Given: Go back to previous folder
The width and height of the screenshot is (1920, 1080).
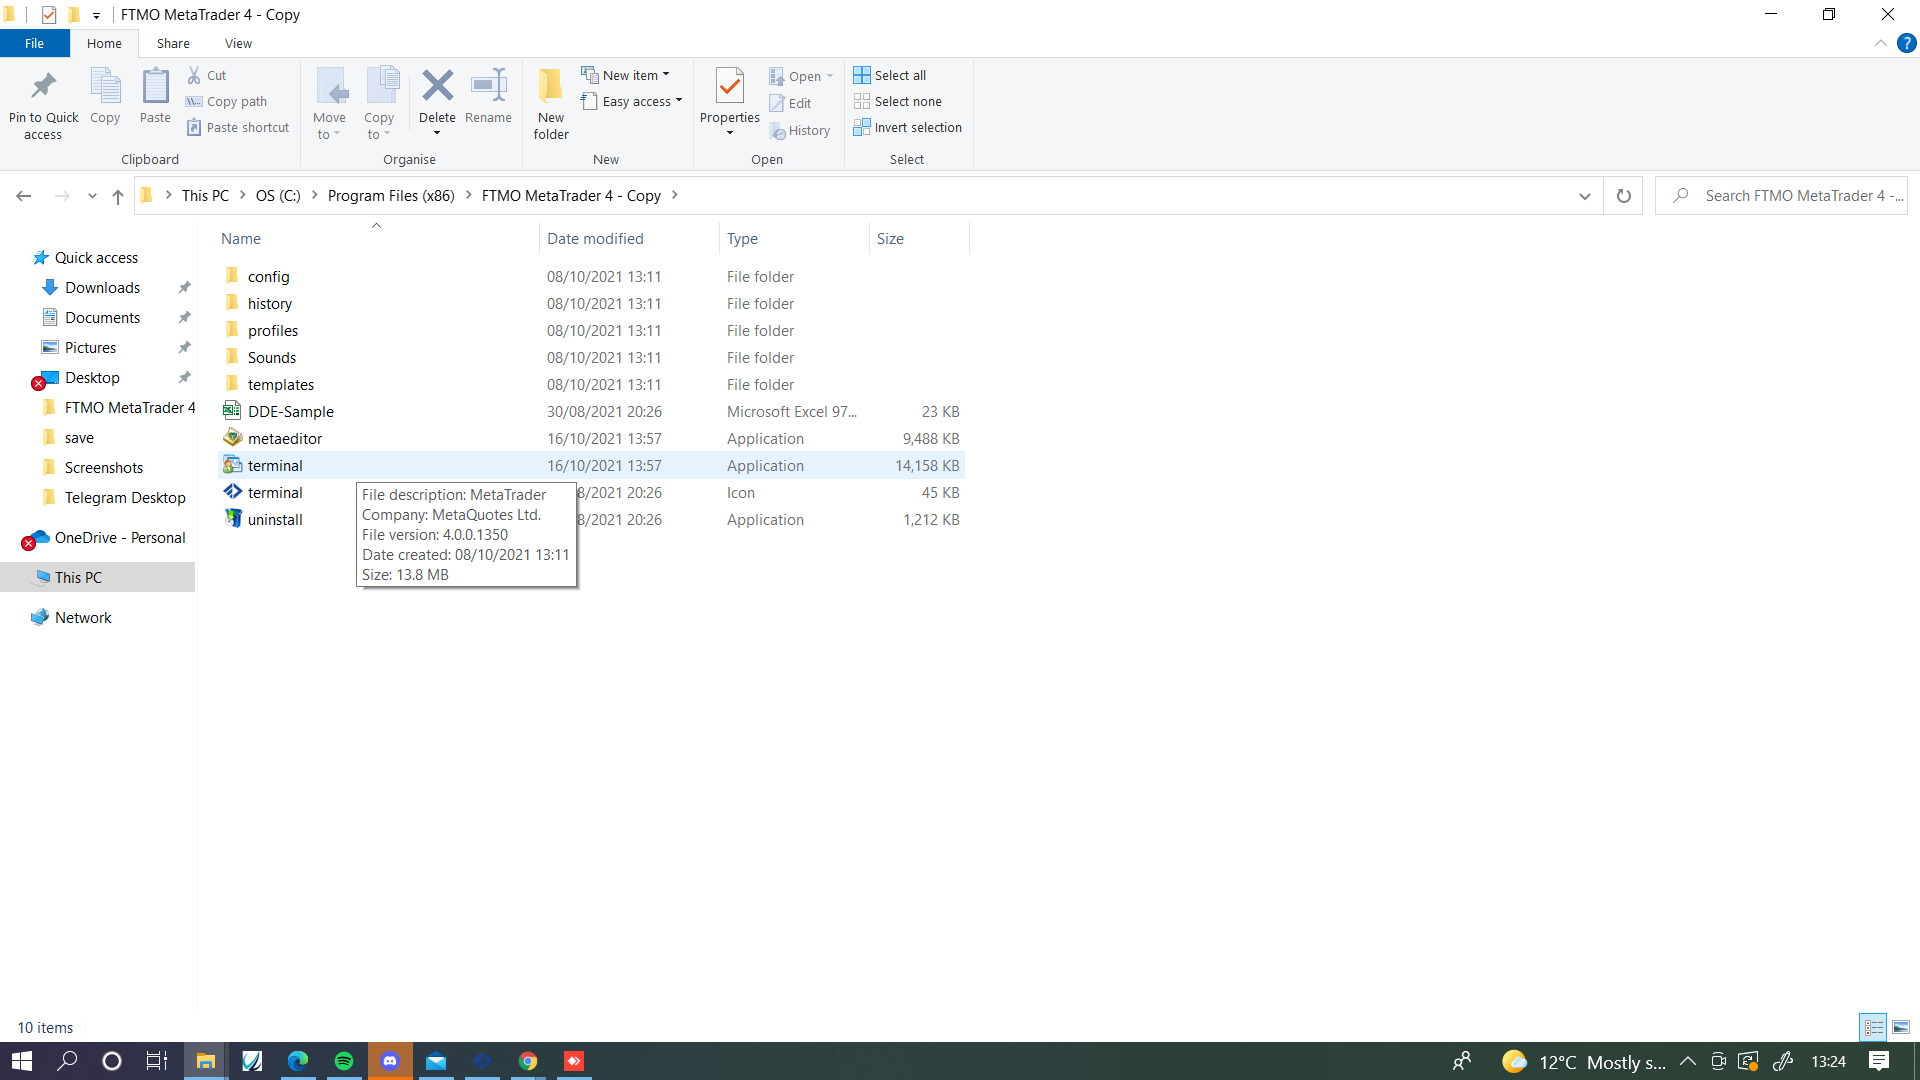Looking at the screenshot, I should (24, 196).
